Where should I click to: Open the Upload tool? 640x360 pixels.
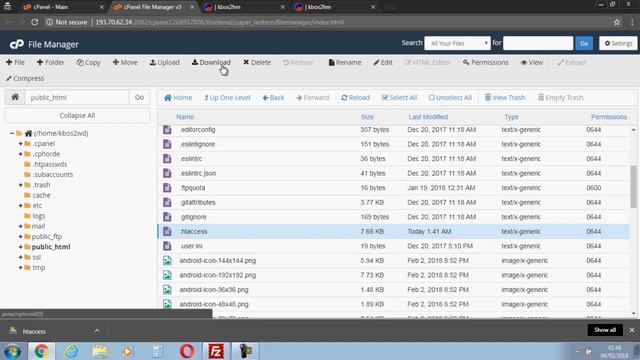(164, 62)
